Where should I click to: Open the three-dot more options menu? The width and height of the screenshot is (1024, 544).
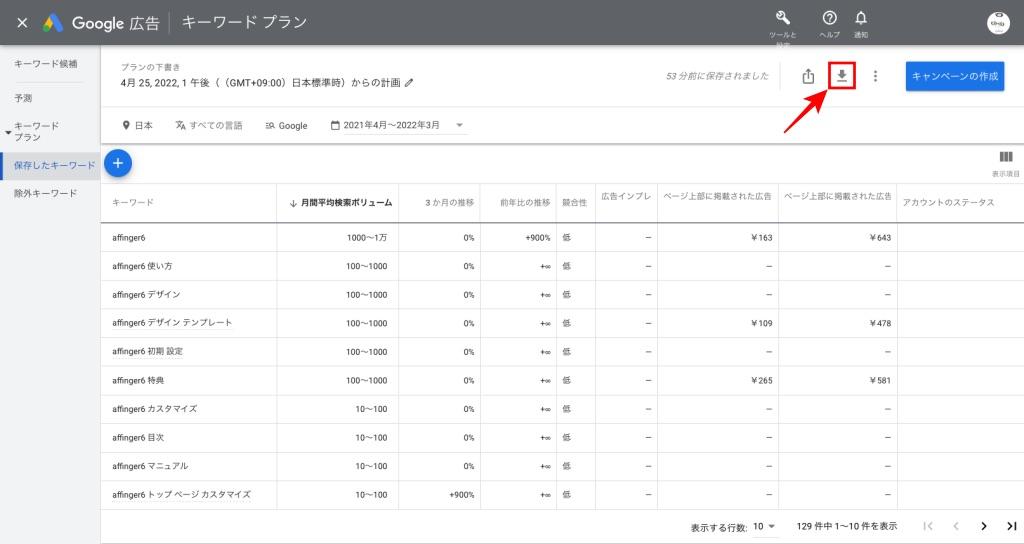tap(875, 76)
